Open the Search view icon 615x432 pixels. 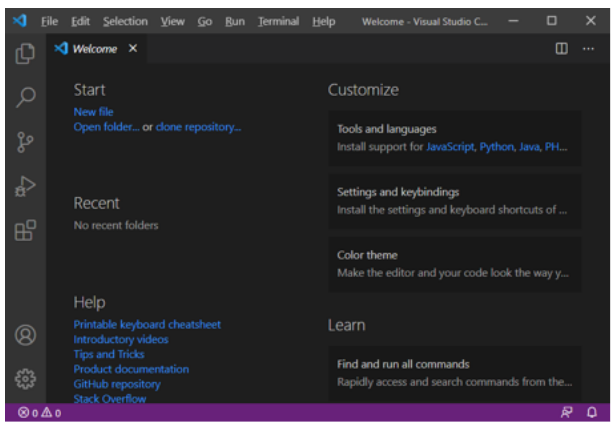coord(25,97)
